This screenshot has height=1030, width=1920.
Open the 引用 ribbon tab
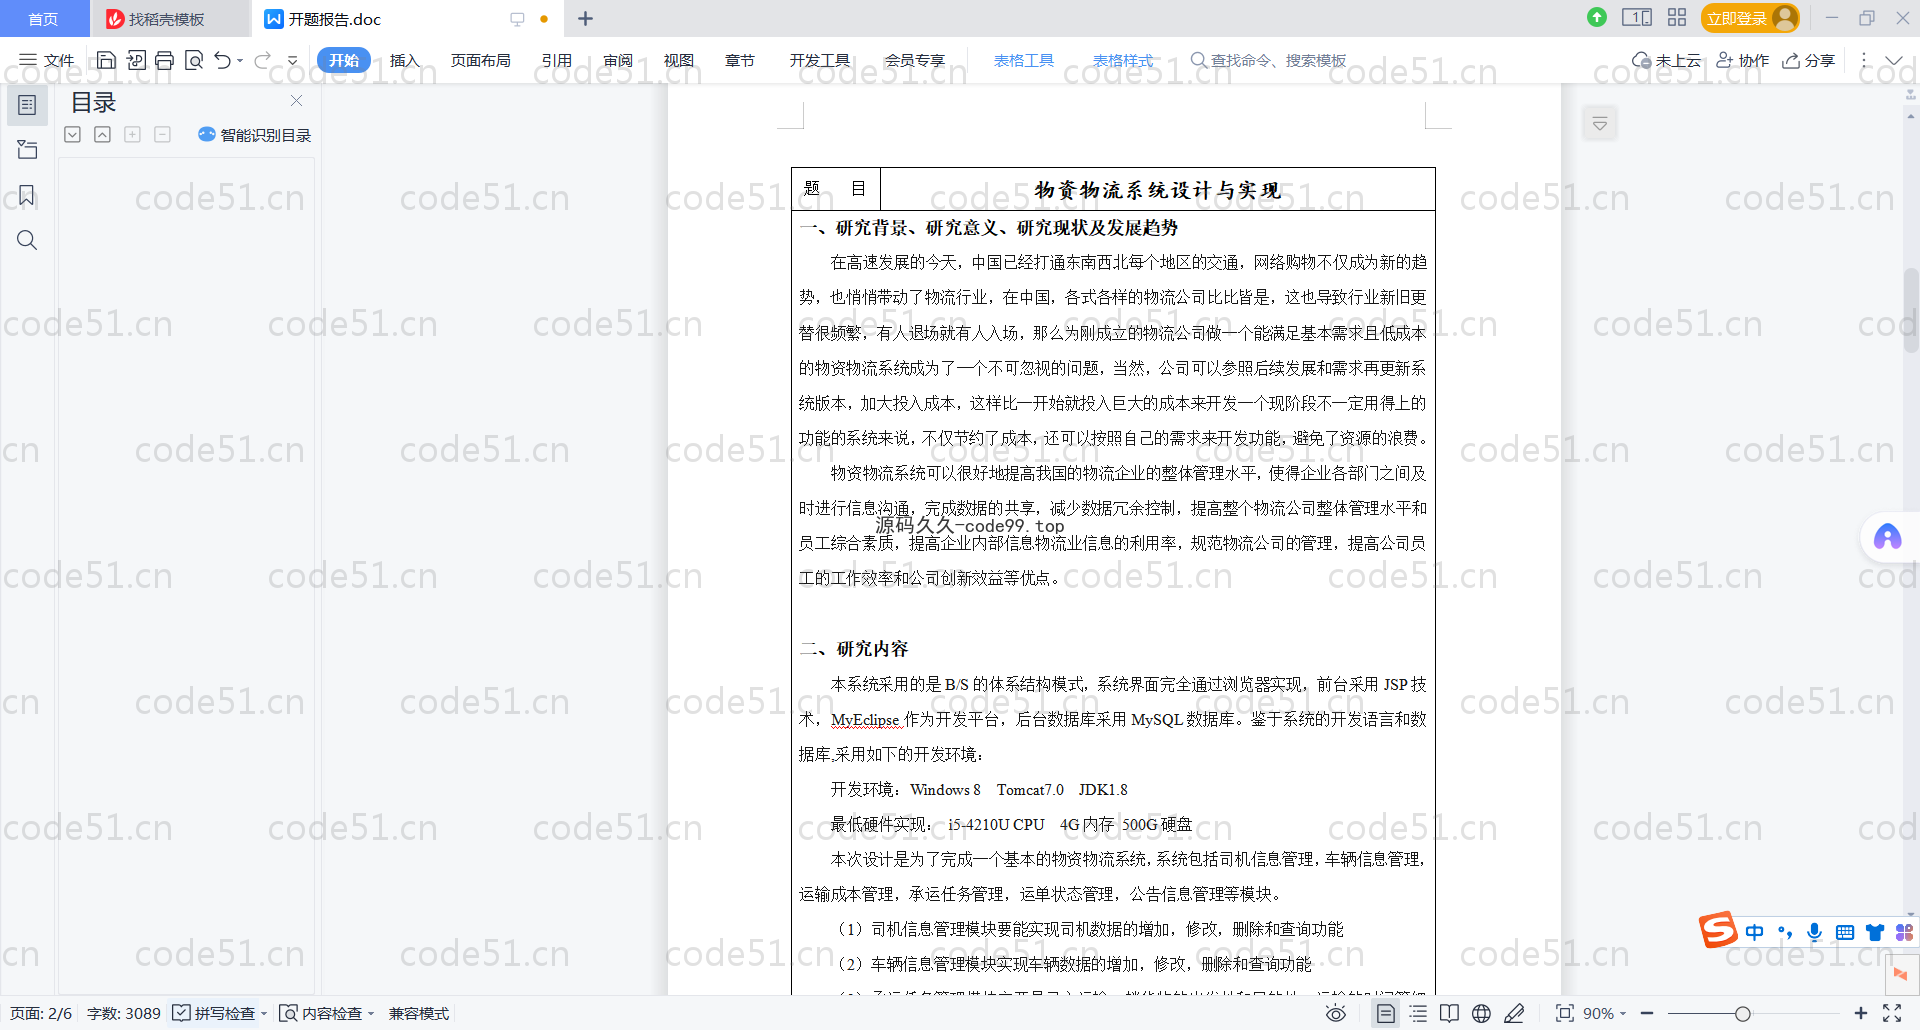coord(557,61)
